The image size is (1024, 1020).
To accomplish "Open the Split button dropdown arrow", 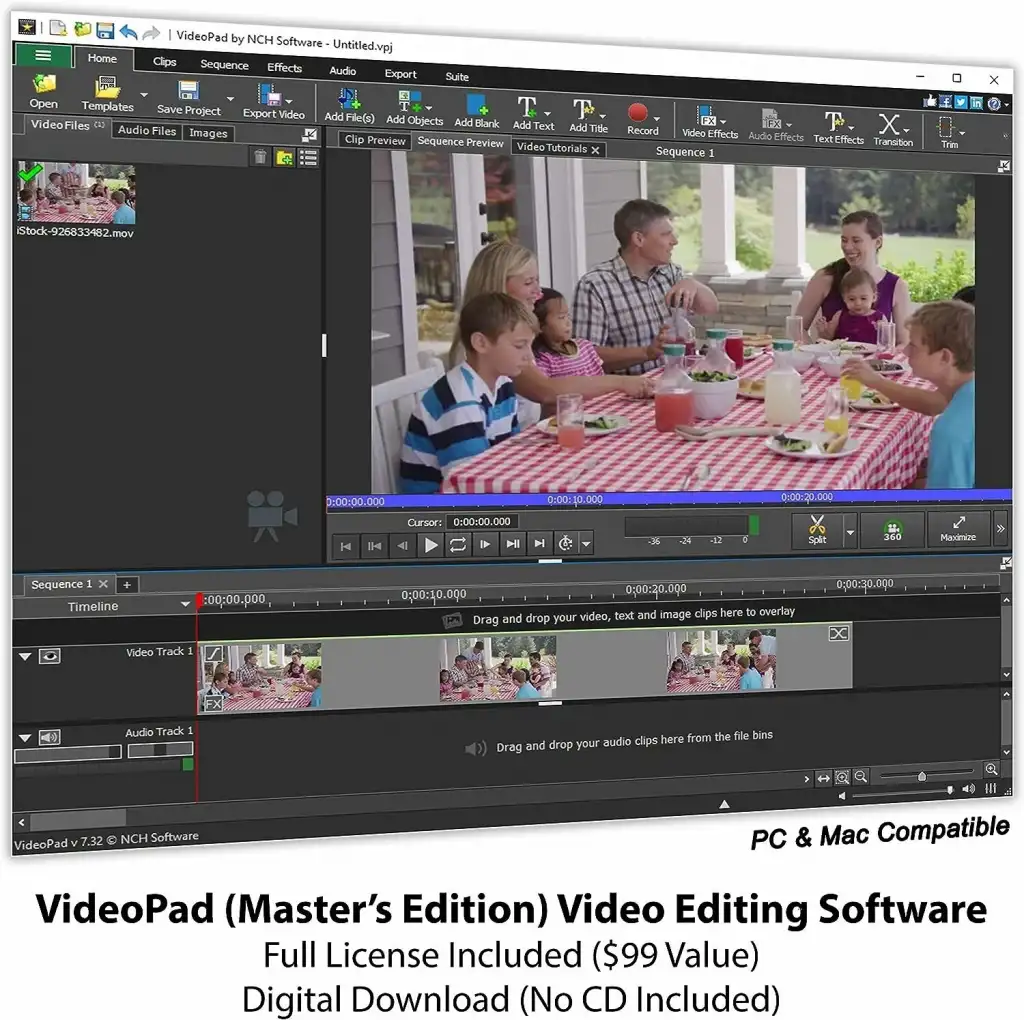I will coord(850,532).
